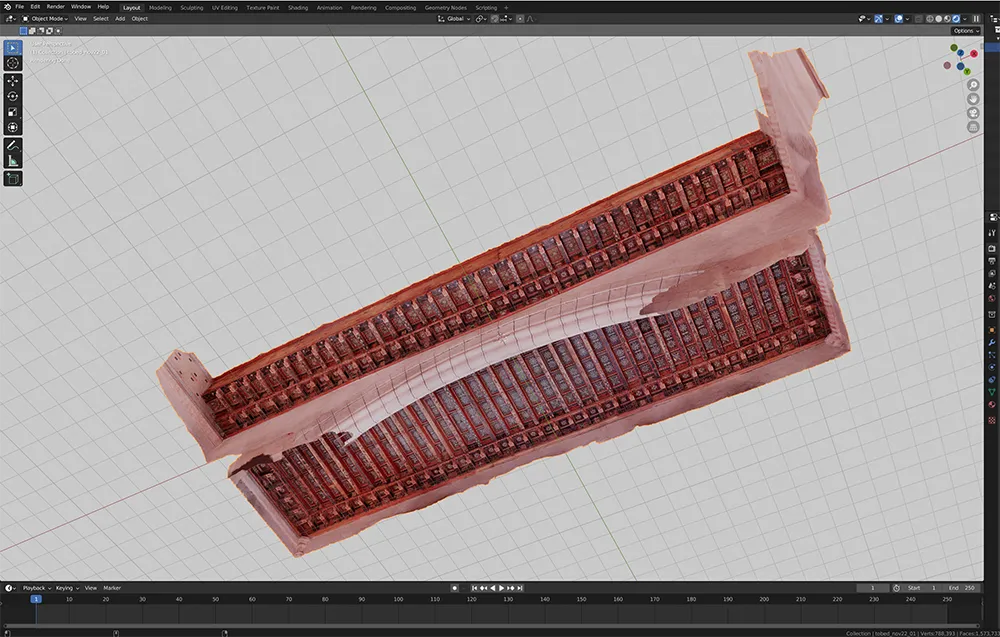Select the Cursor tool in the toolbar
The height and width of the screenshot is (637, 1000).
pos(13,63)
